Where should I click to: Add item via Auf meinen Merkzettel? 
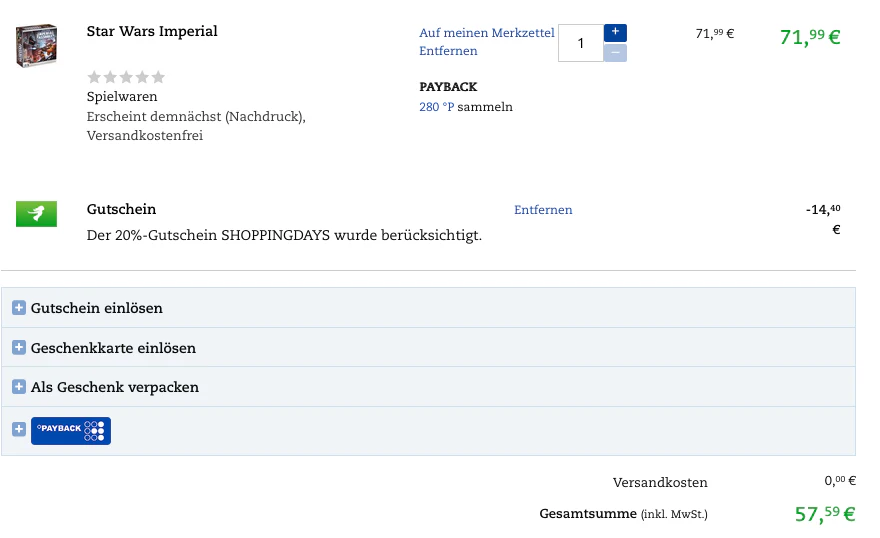[487, 33]
